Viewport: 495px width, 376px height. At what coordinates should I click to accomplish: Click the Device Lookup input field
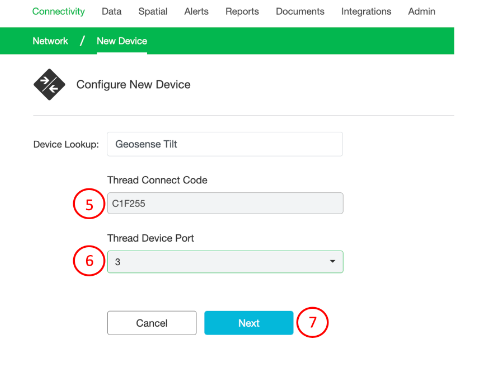(x=225, y=144)
